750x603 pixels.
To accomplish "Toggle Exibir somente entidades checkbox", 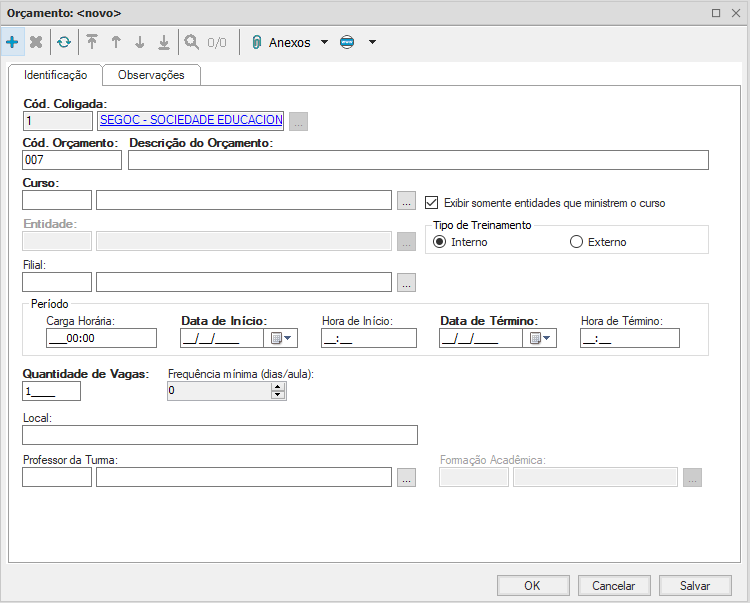I will tap(432, 202).
